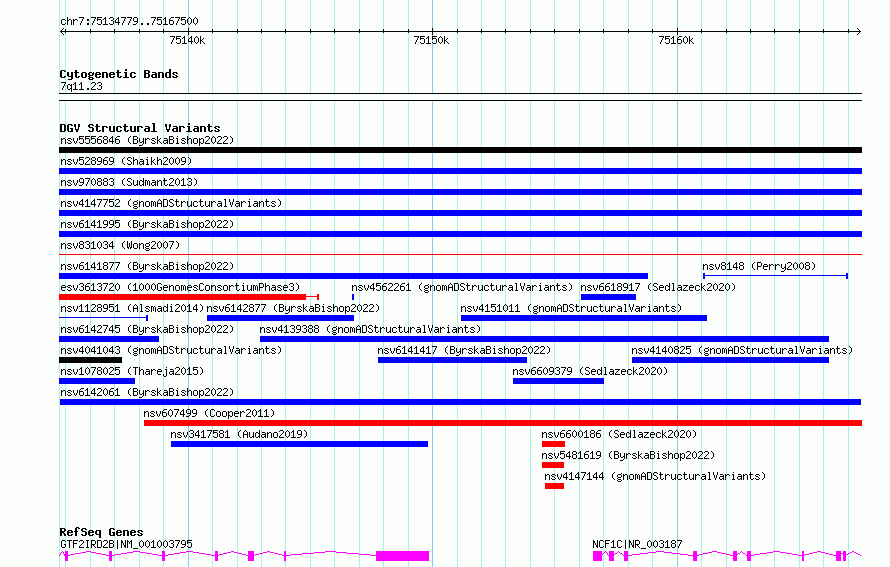Open nsv6142877 (ByrskaBishop2022) label
Viewport: 890px width, 567px height.
[293, 308]
